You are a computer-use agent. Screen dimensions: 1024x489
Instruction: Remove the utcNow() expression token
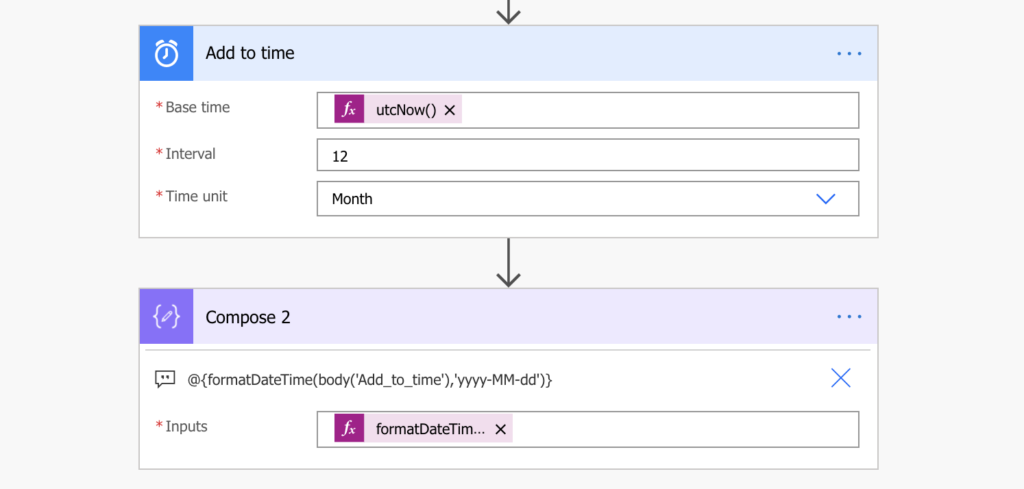tap(449, 110)
